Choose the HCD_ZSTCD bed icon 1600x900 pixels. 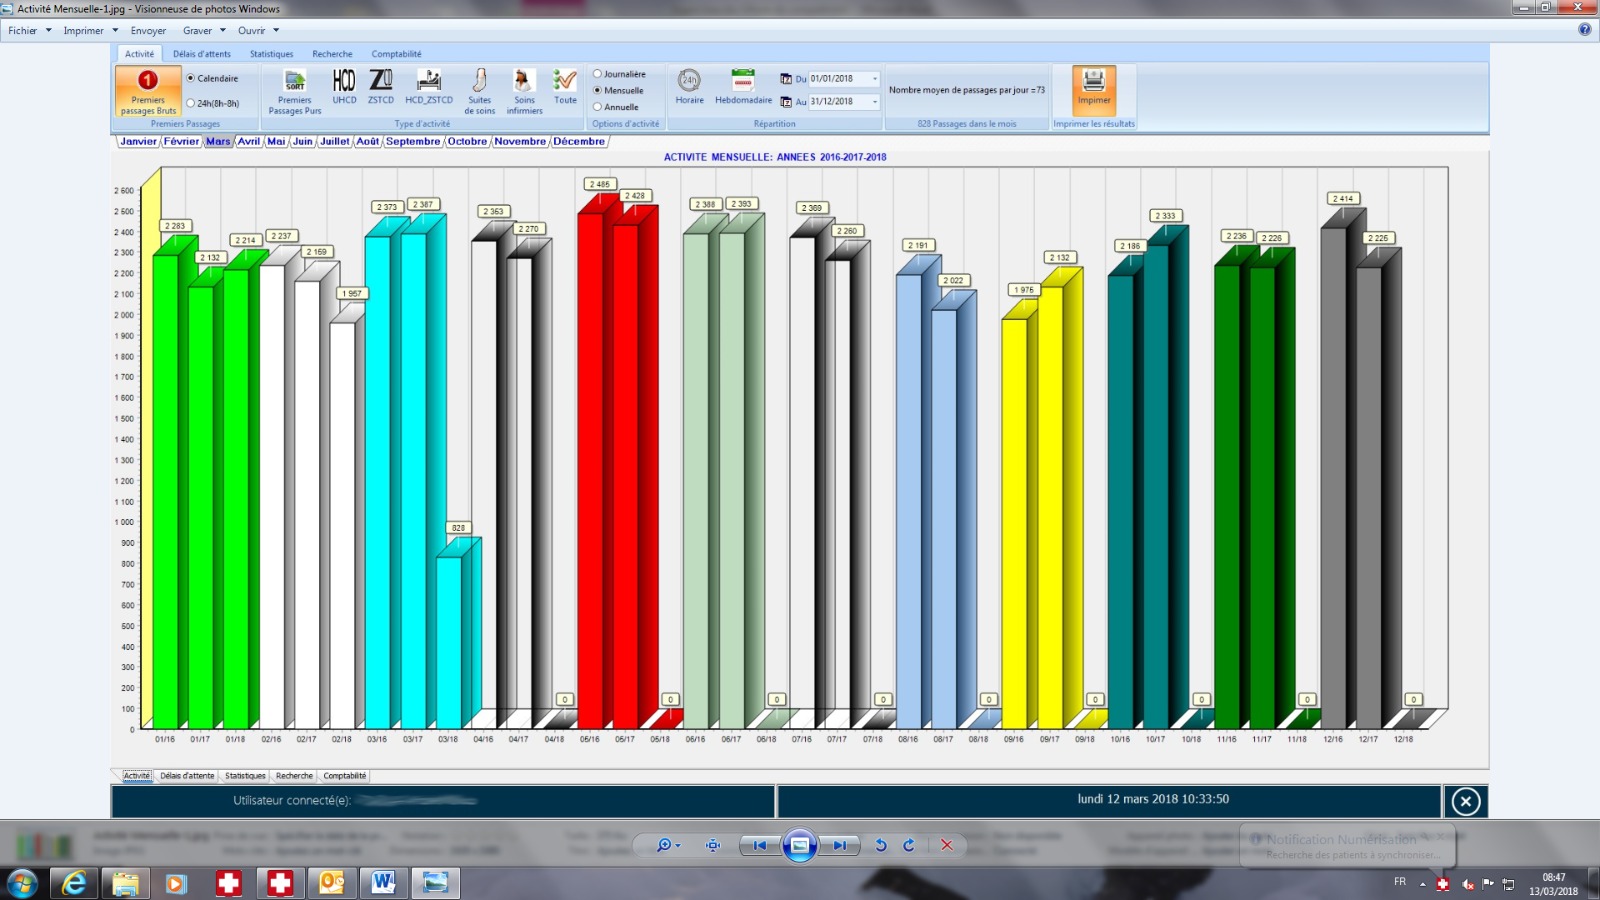click(429, 86)
